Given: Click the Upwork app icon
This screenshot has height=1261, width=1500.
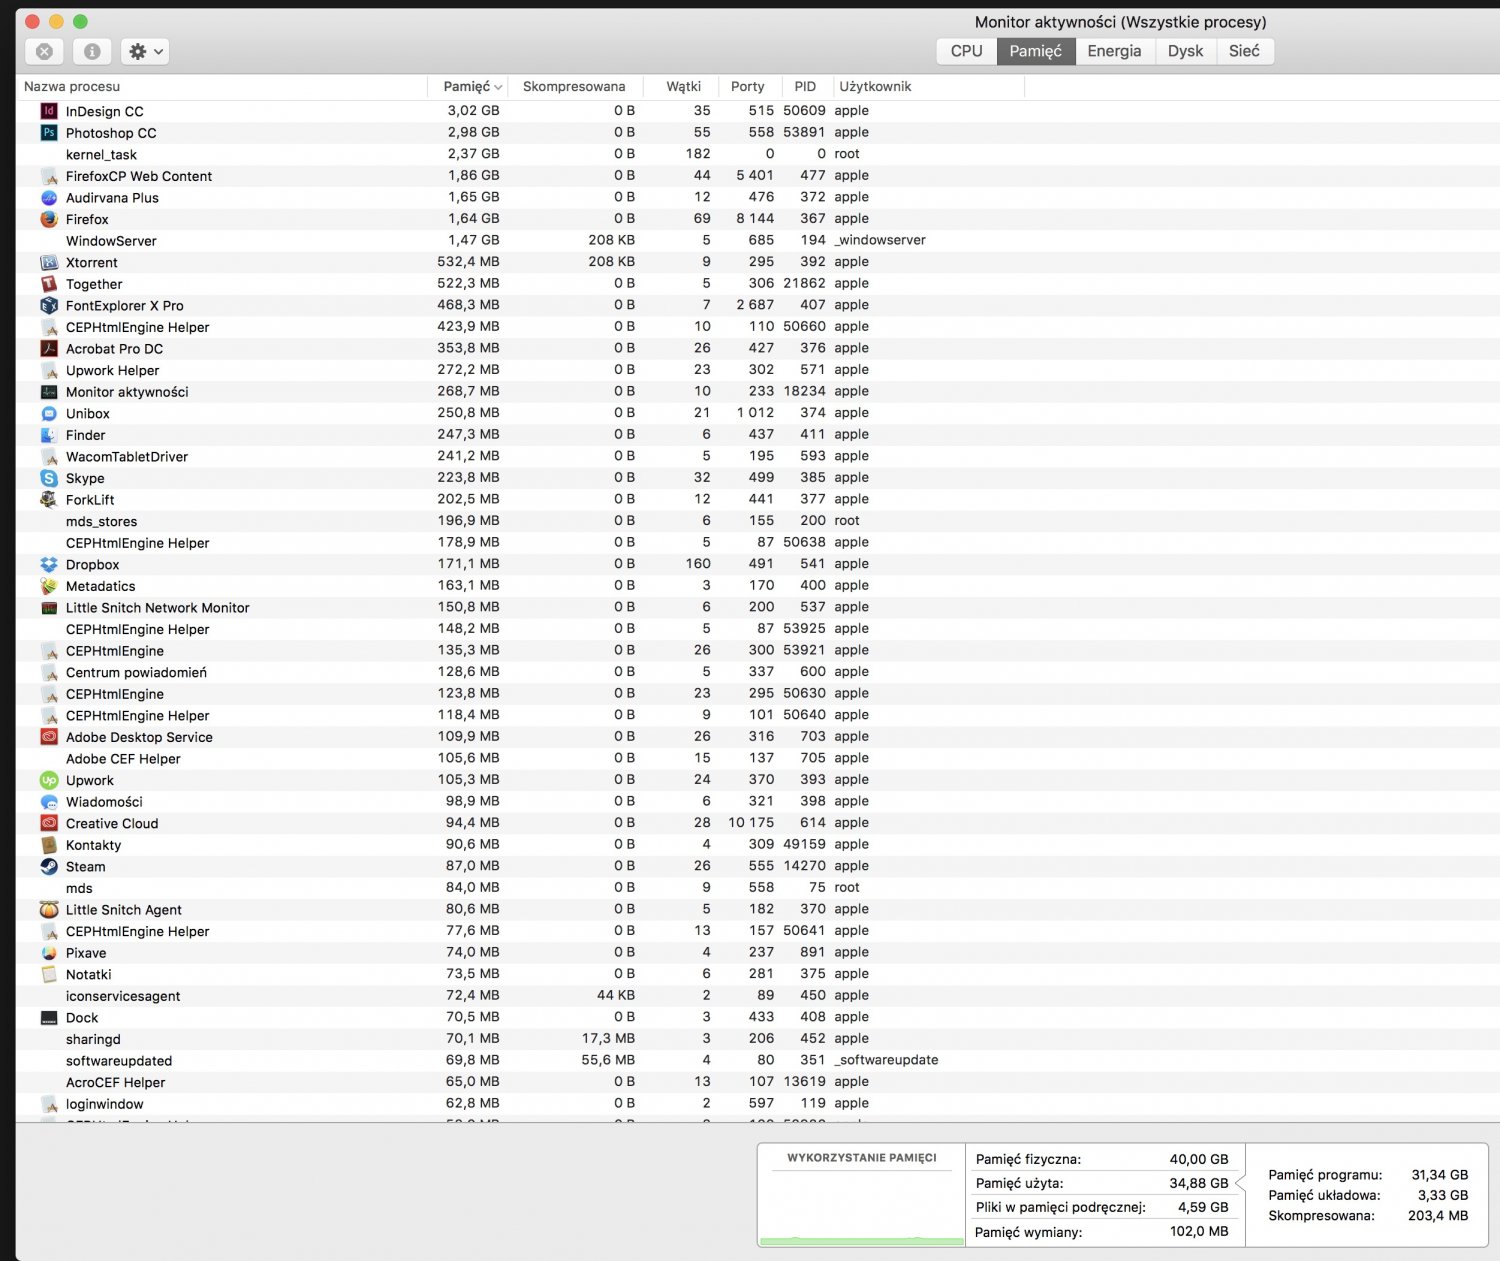Looking at the screenshot, I should [49, 780].
